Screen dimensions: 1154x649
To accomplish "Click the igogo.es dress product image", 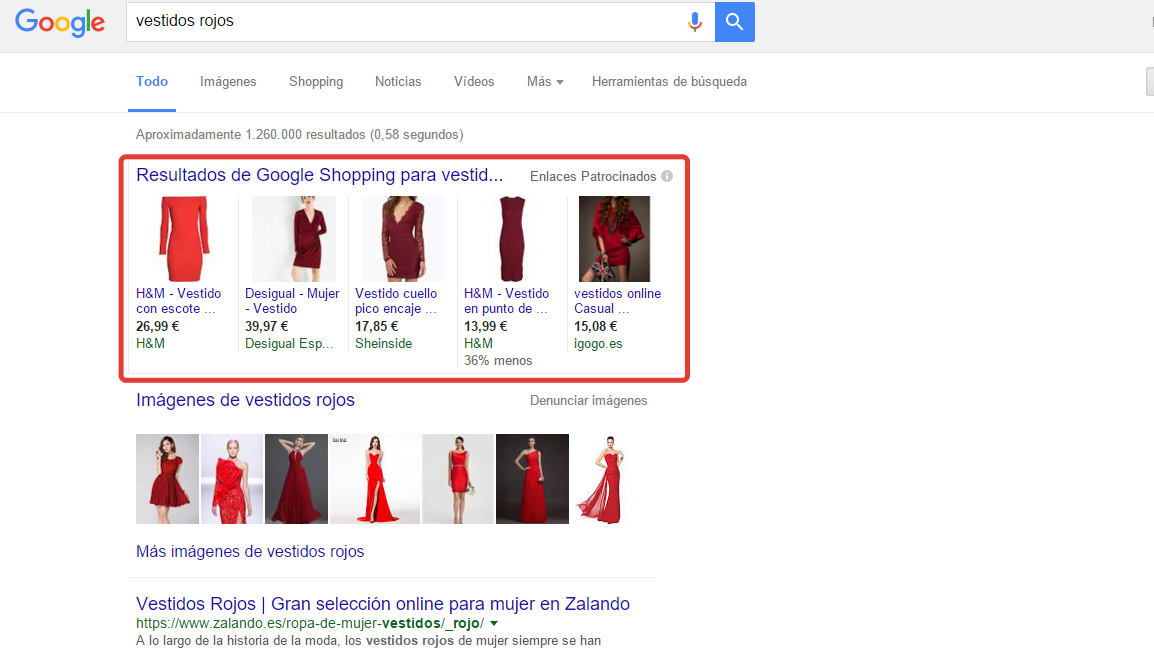I will tap(615, 238).
